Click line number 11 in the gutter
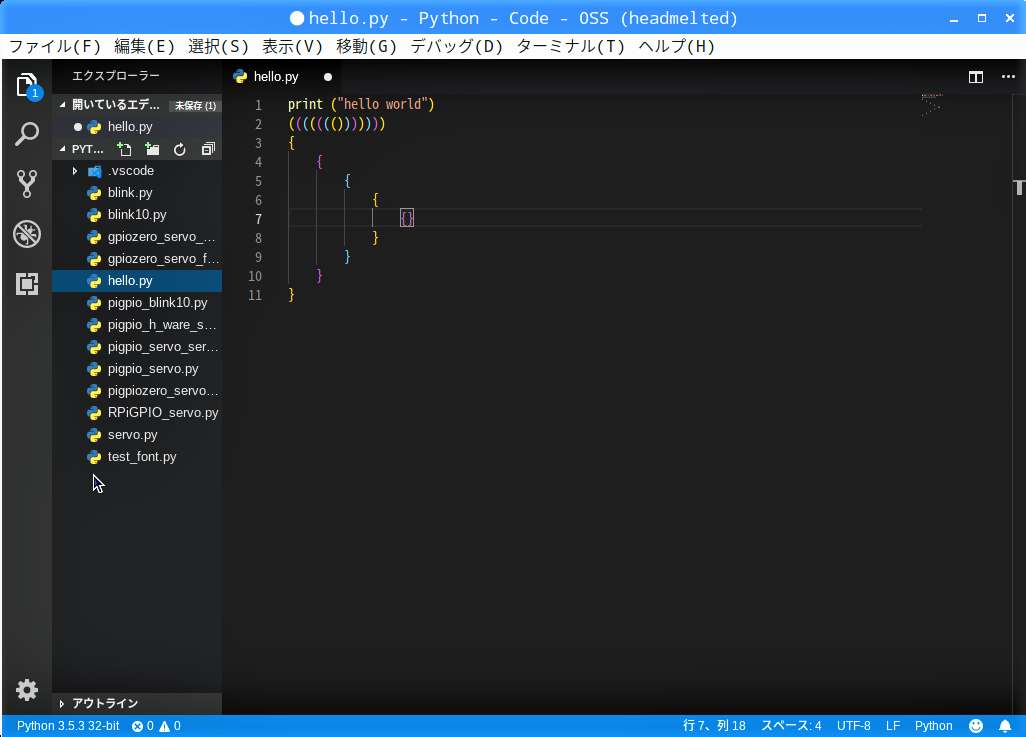1026x737 pixels. pos(255,295)
